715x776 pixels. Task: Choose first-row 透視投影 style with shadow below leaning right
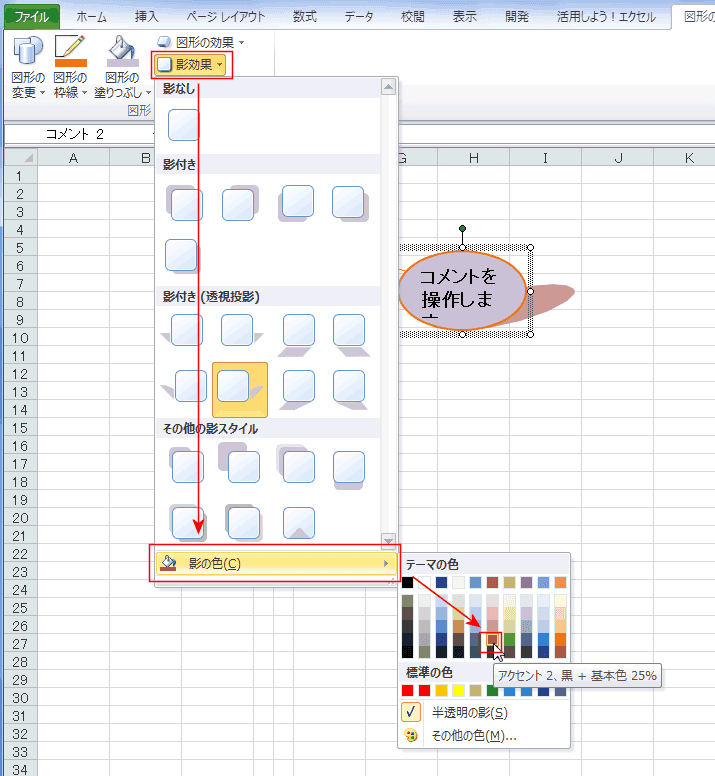tap(351, 334)
